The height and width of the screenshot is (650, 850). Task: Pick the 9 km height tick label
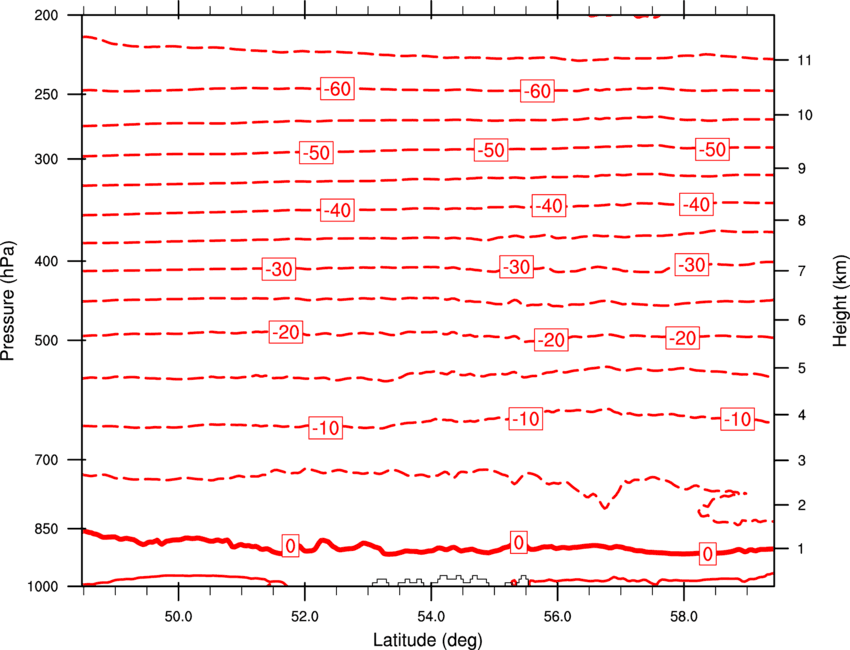[802, 169]
